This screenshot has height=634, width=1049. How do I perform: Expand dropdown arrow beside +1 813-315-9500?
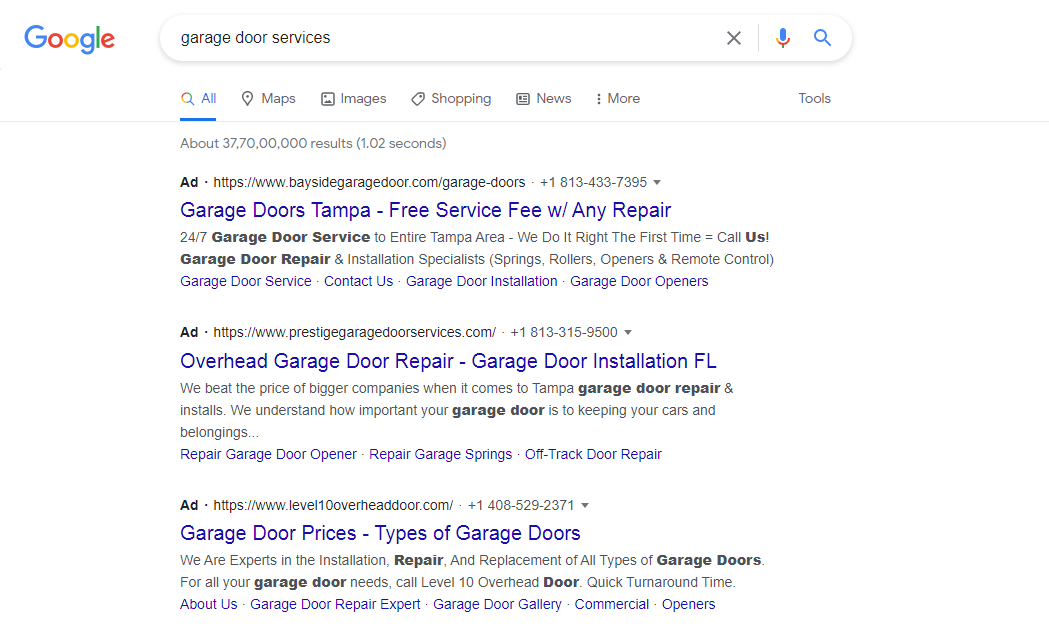(628, 332)
